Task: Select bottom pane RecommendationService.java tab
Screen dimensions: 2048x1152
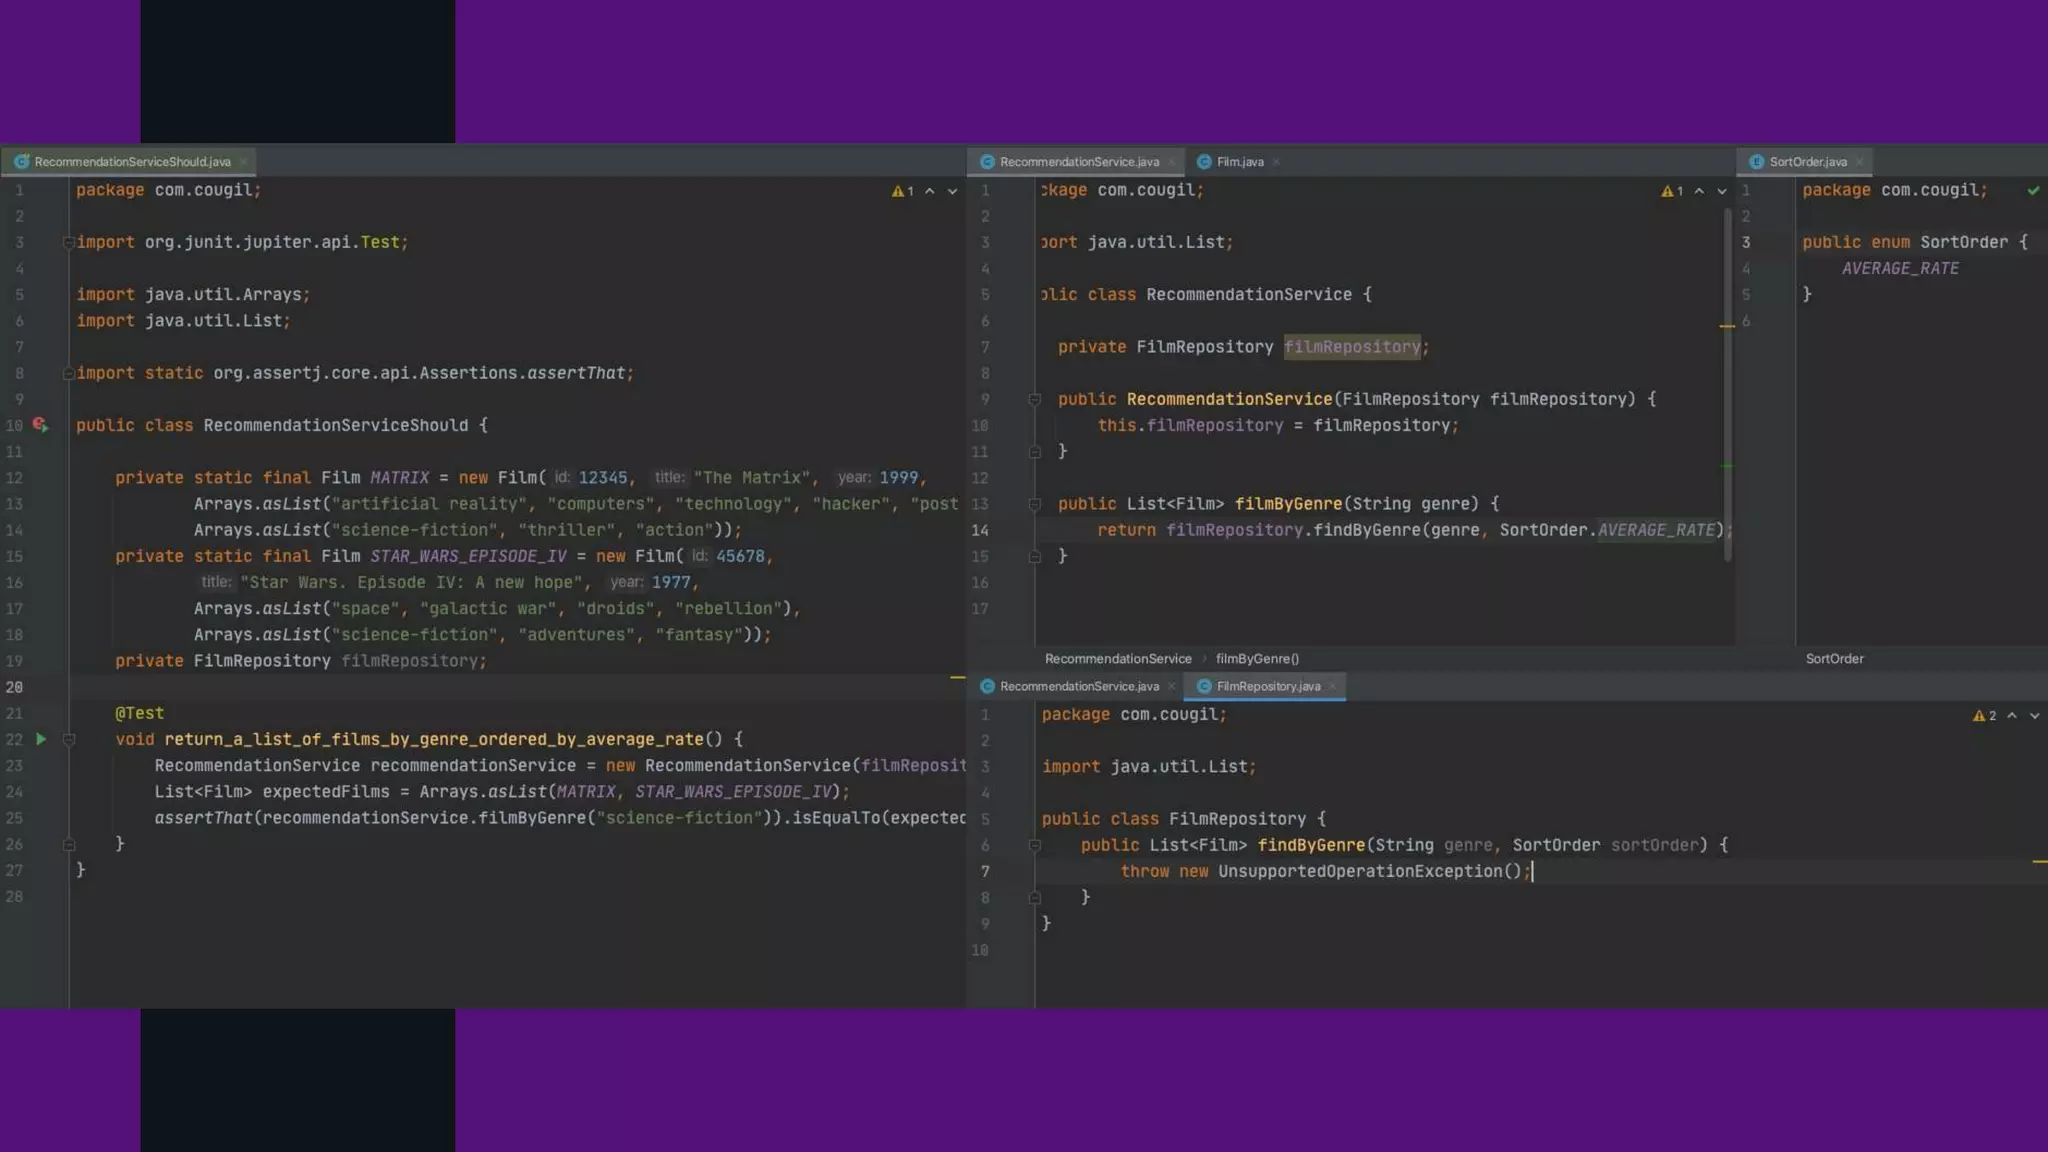Action: pos(1078,686)
